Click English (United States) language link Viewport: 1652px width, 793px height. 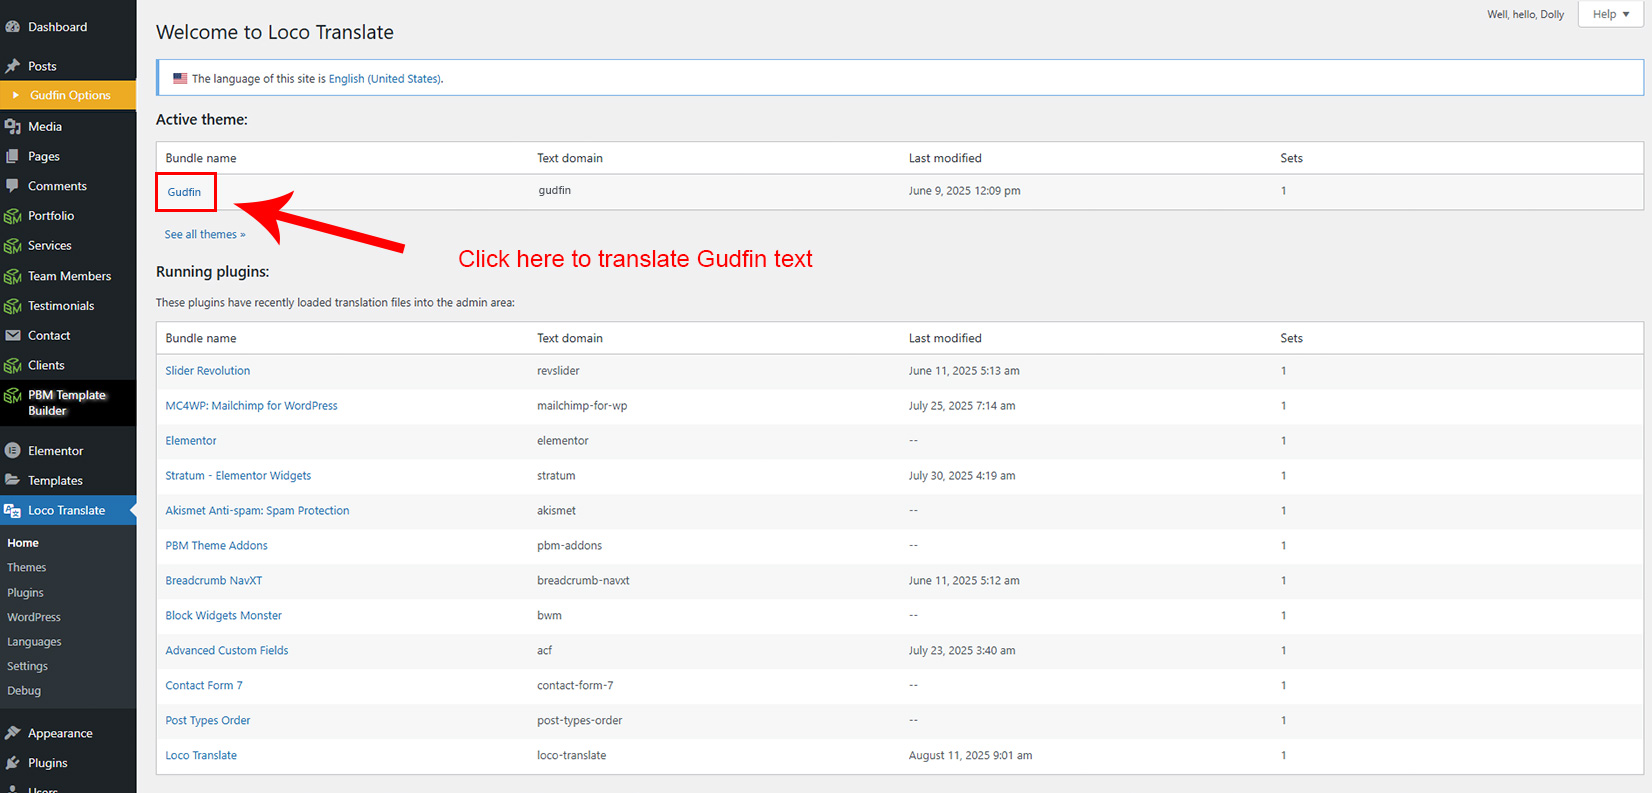click(384, 79)
